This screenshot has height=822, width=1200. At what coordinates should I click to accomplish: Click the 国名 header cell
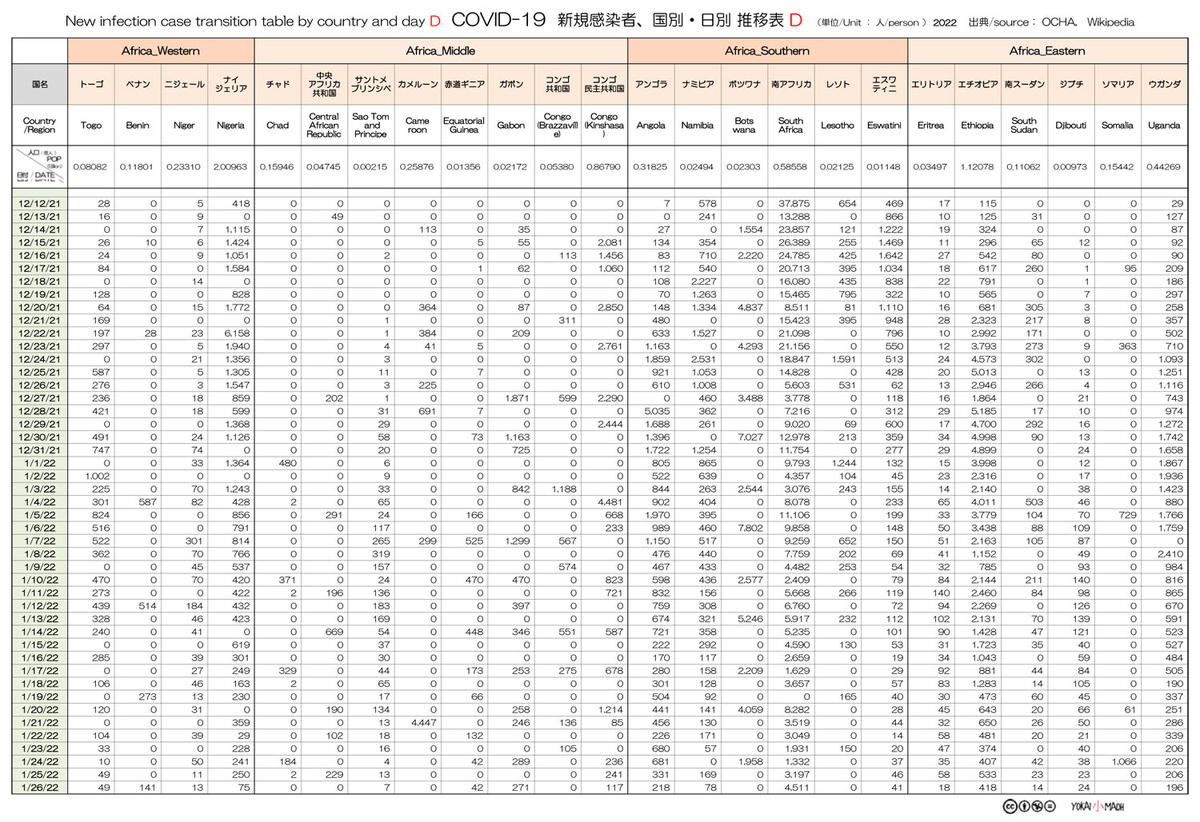click(40, 85)
